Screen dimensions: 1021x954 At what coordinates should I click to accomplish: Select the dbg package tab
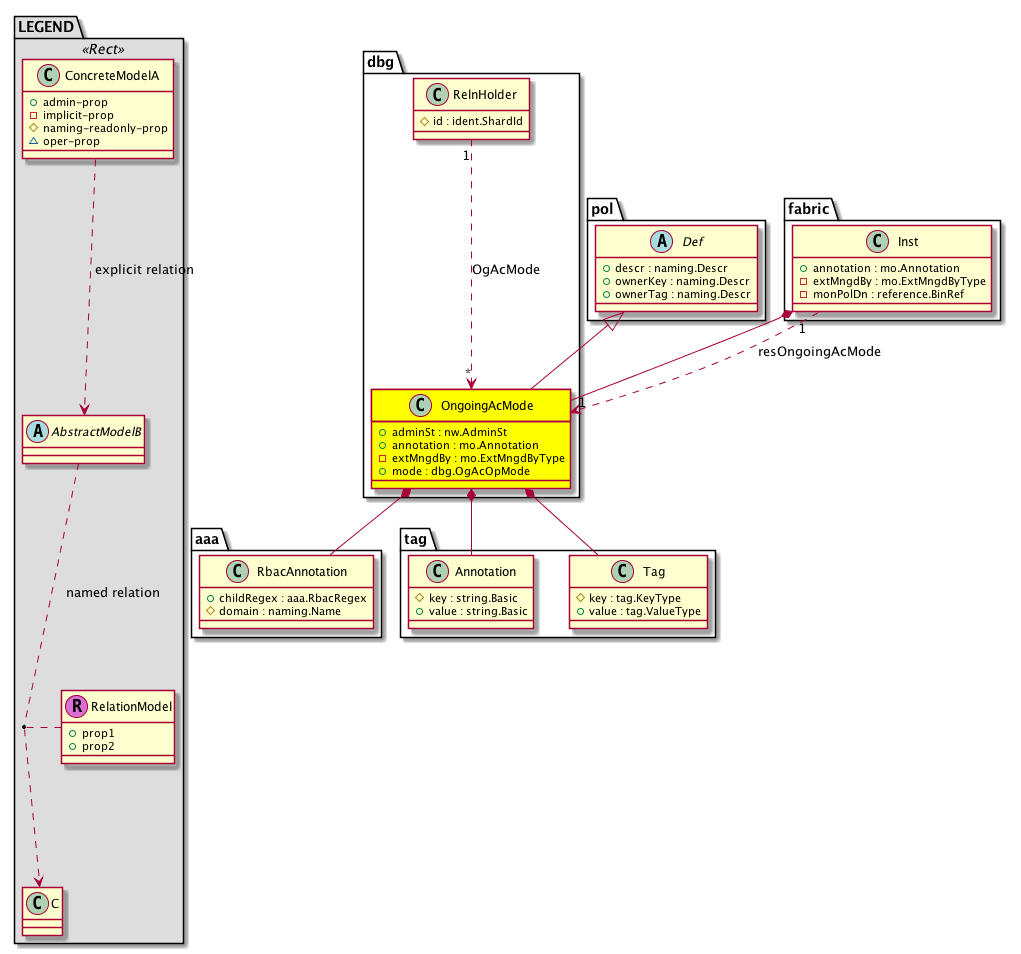click(x=381, y=62)
